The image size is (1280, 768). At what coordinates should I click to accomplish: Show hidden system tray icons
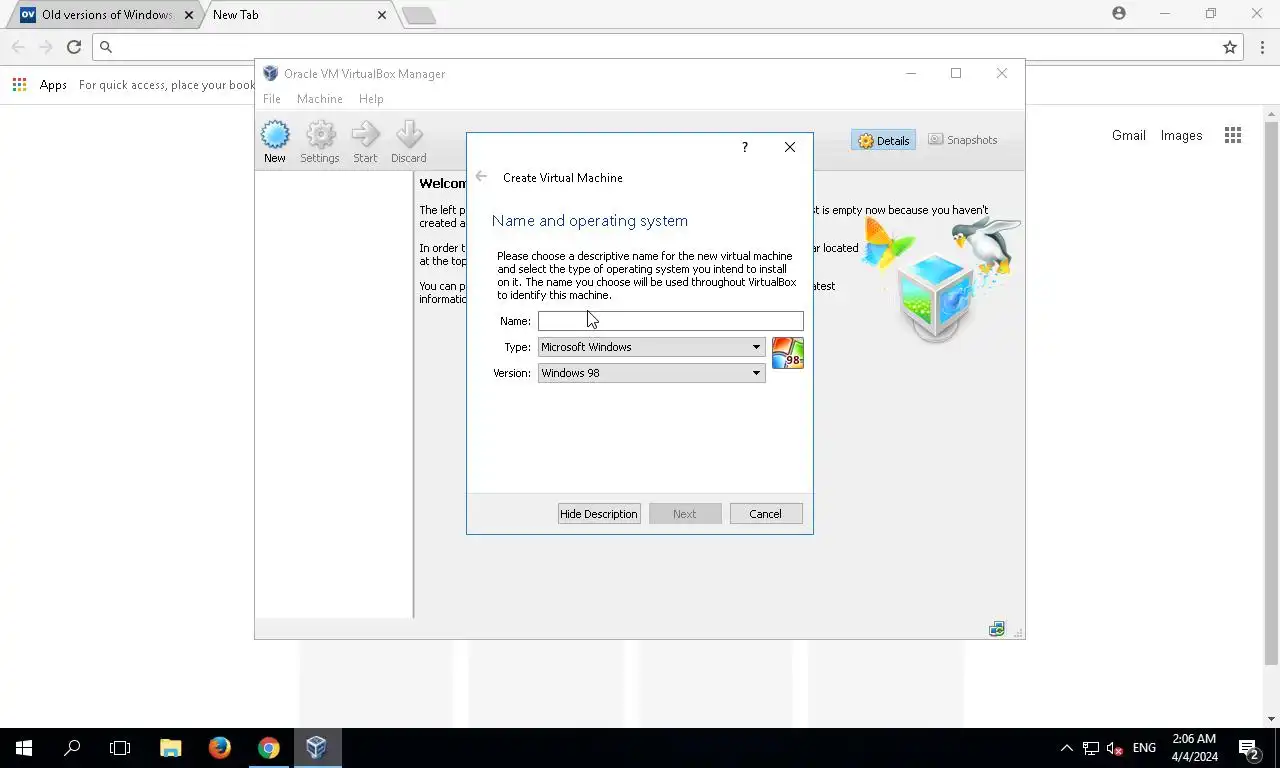tap(1066, 748)
